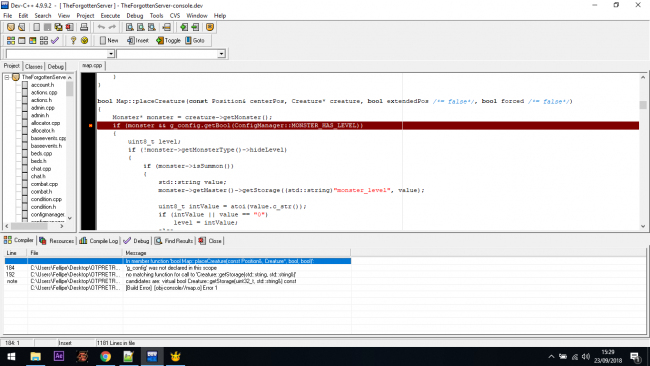This screenshot has height=366, width=650.
Task: Select the Build Error message row
Action: point(178,288)
